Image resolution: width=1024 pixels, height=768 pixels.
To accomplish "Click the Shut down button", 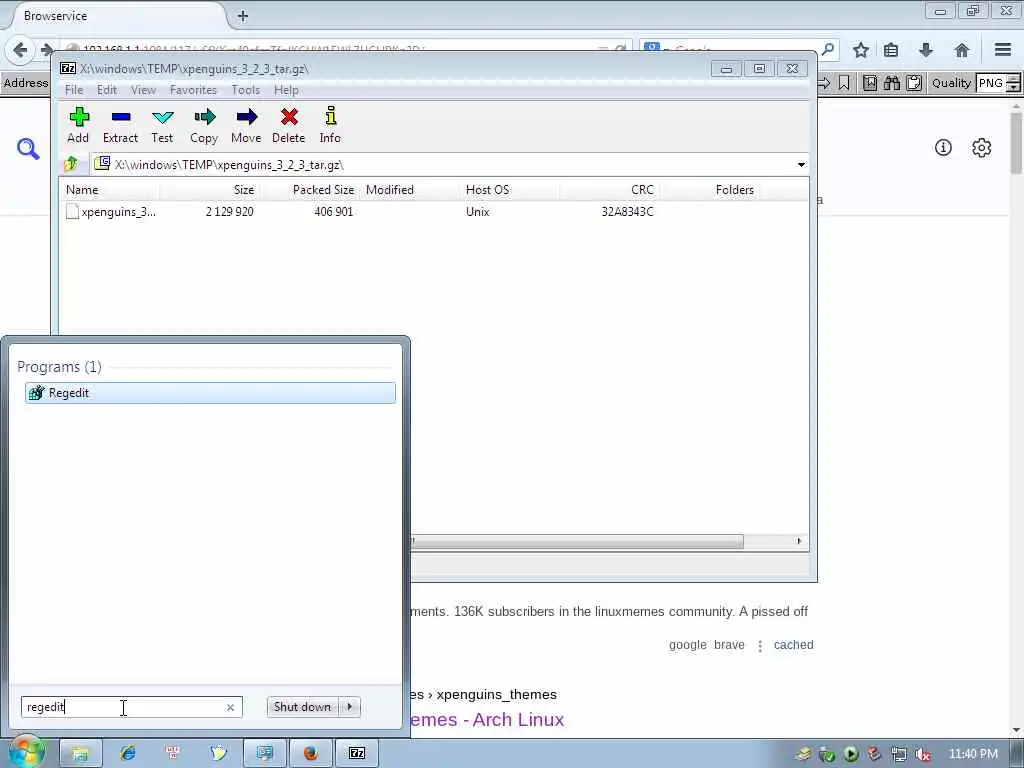I will 303,707.
